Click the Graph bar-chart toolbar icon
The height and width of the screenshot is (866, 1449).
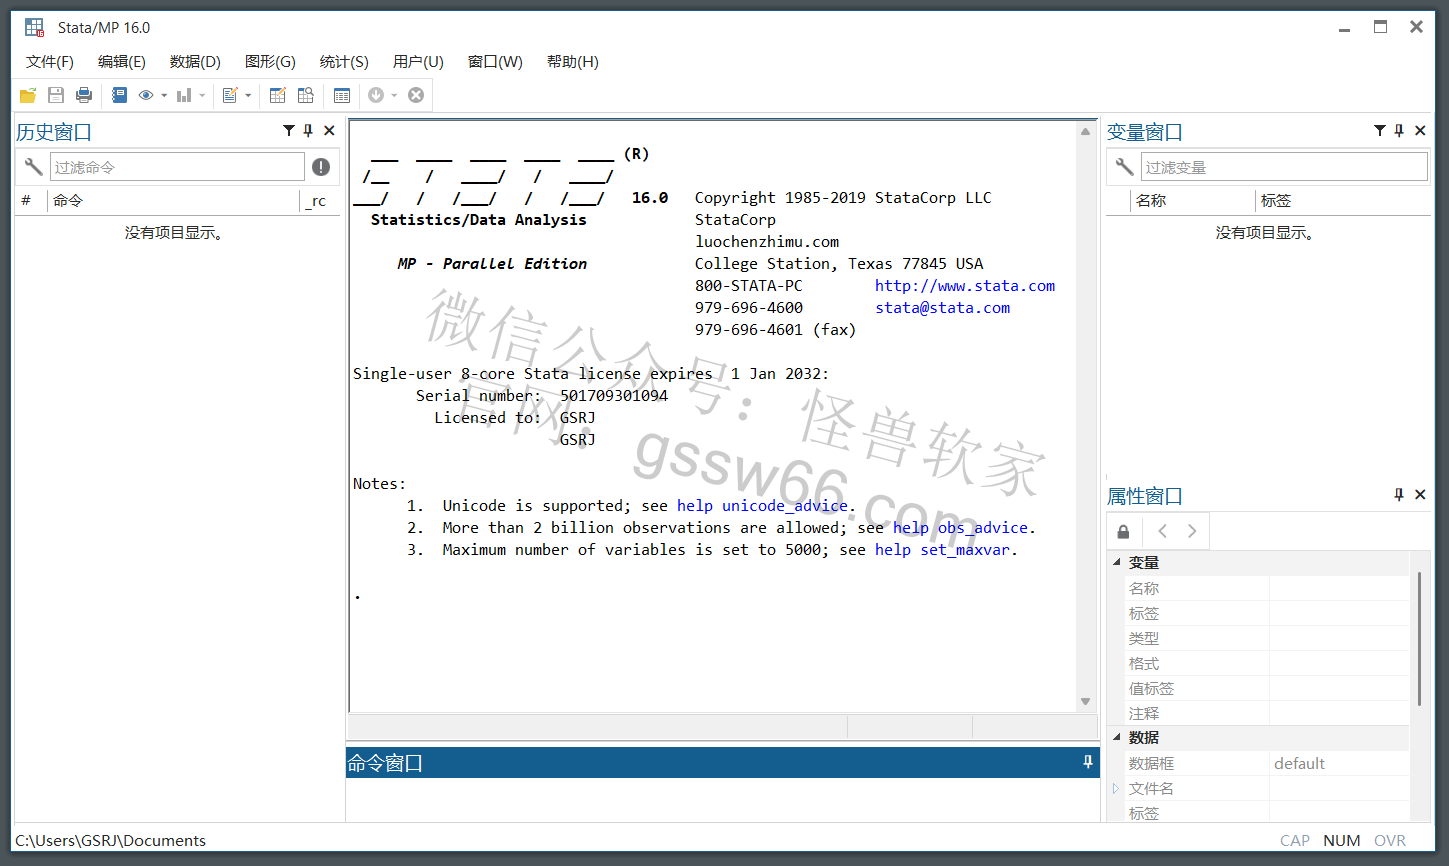click(x=184, y=95)
